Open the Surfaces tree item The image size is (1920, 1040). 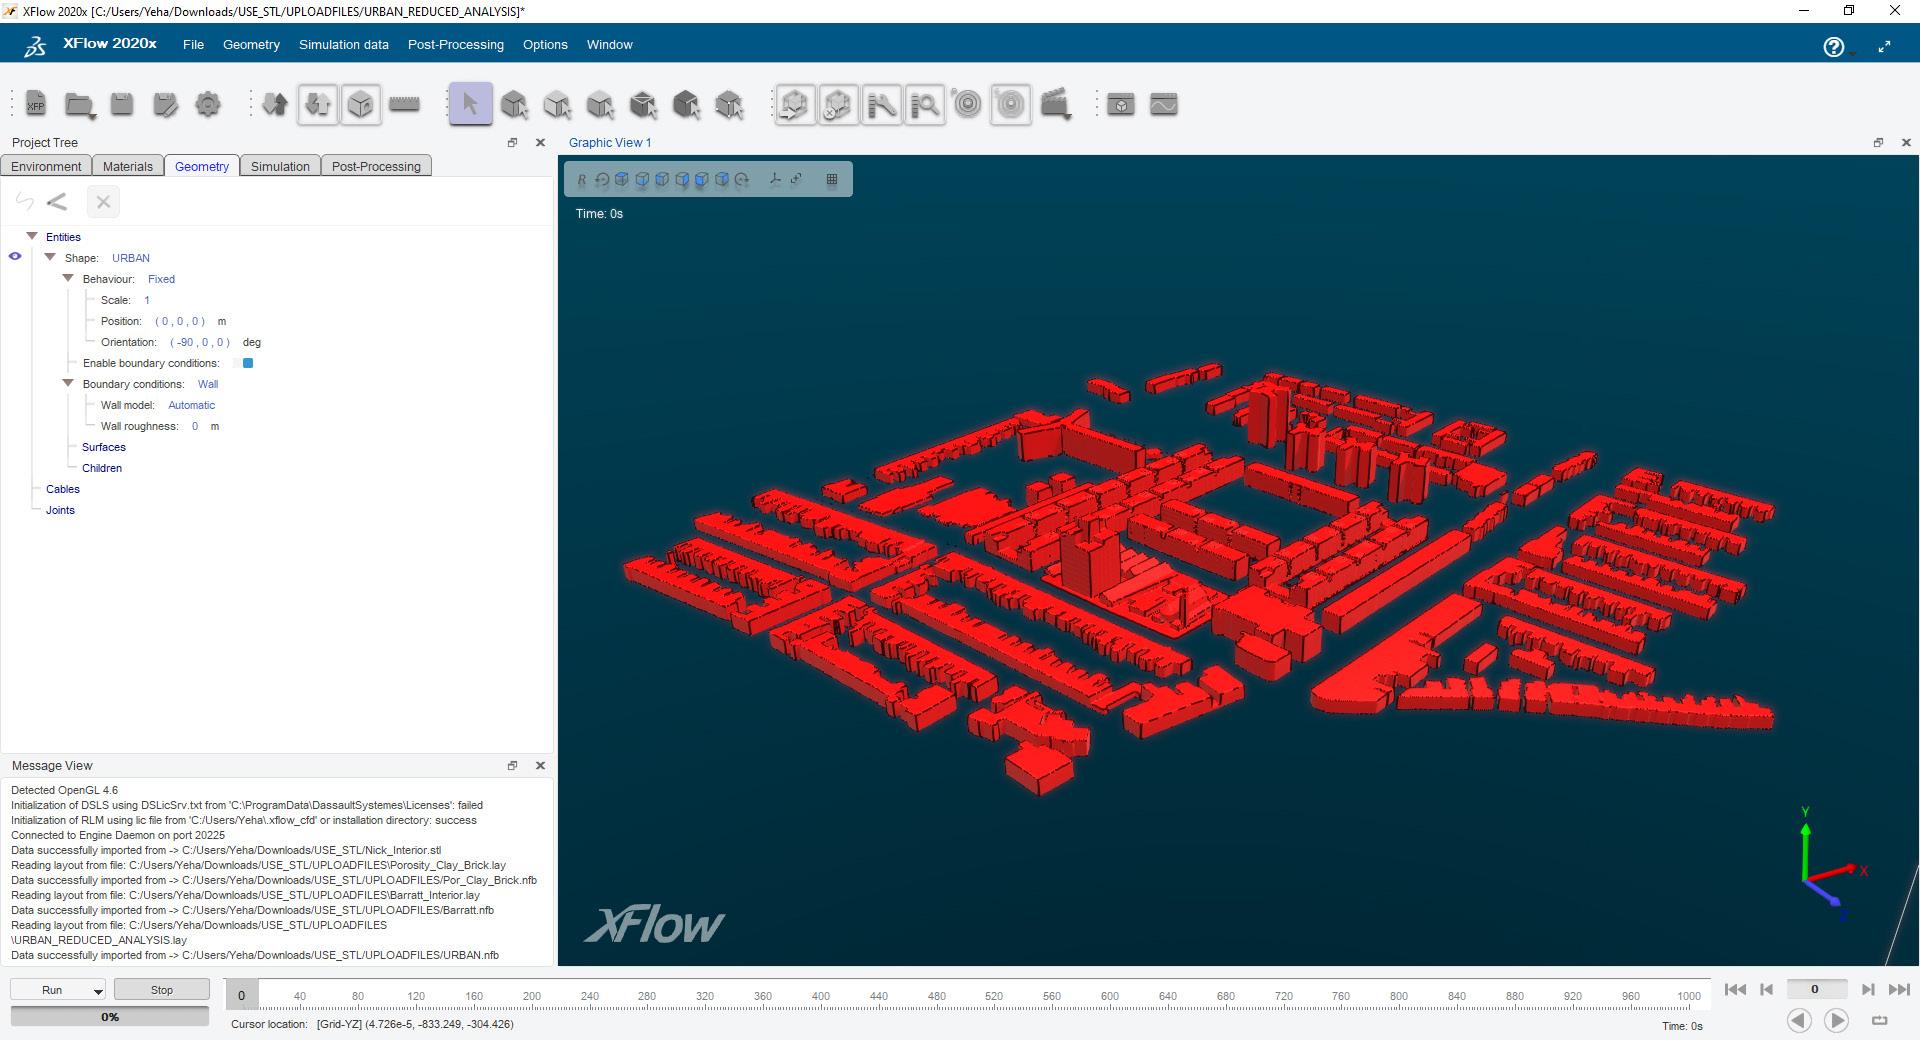[x=104, y=447]
